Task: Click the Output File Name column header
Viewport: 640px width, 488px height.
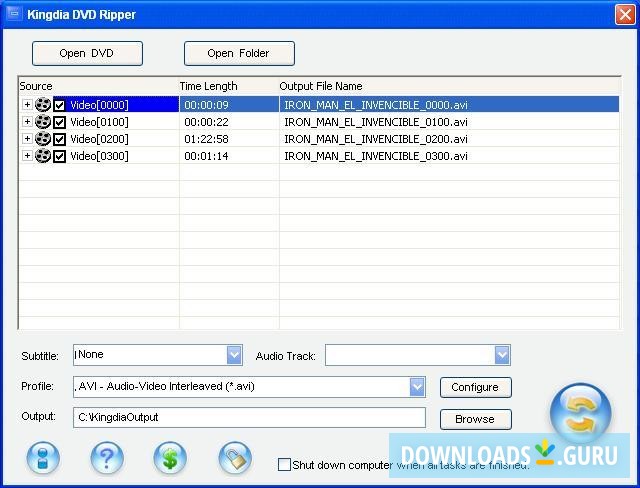Action: coord(449,86)
